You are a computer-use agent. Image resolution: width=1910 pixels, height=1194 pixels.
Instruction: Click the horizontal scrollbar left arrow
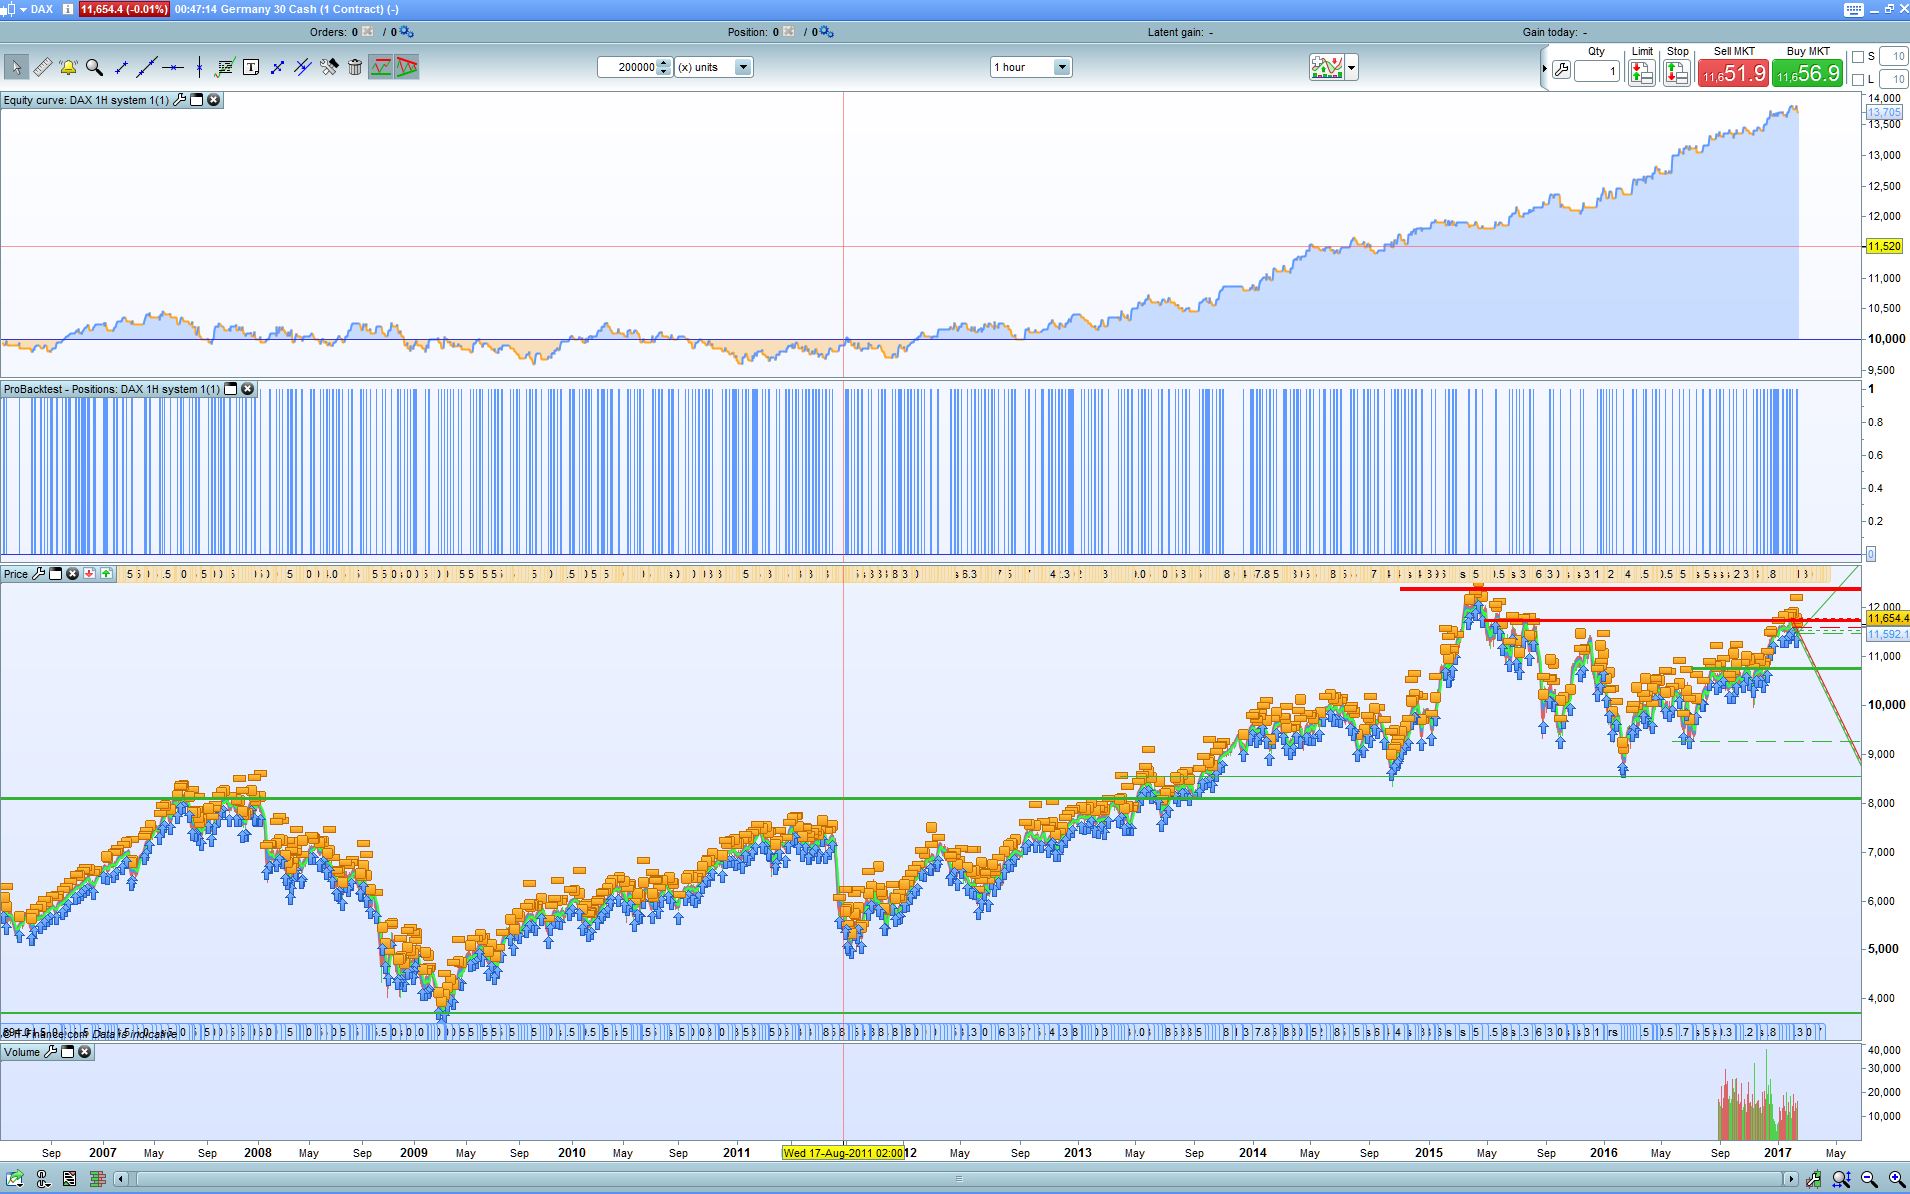click(x=121, y=1179)
